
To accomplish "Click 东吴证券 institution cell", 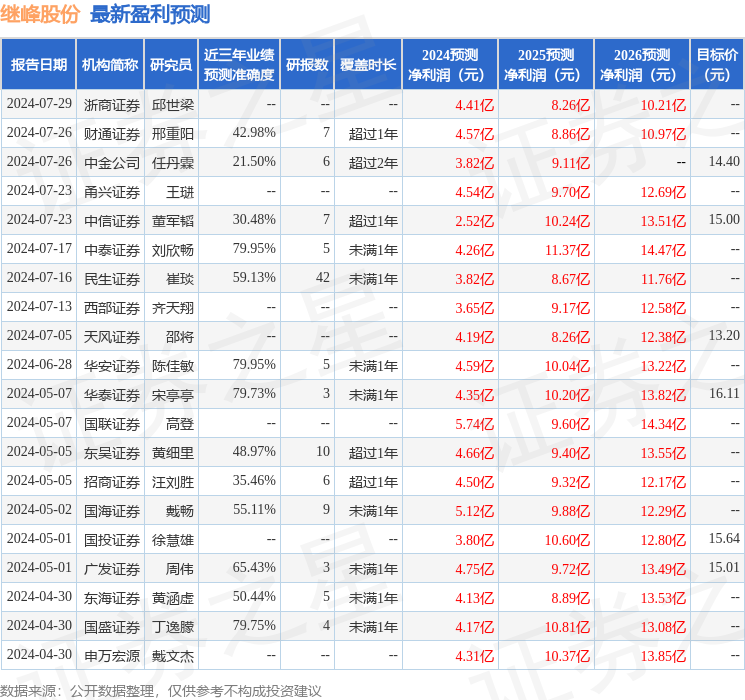I will point(112,452).
